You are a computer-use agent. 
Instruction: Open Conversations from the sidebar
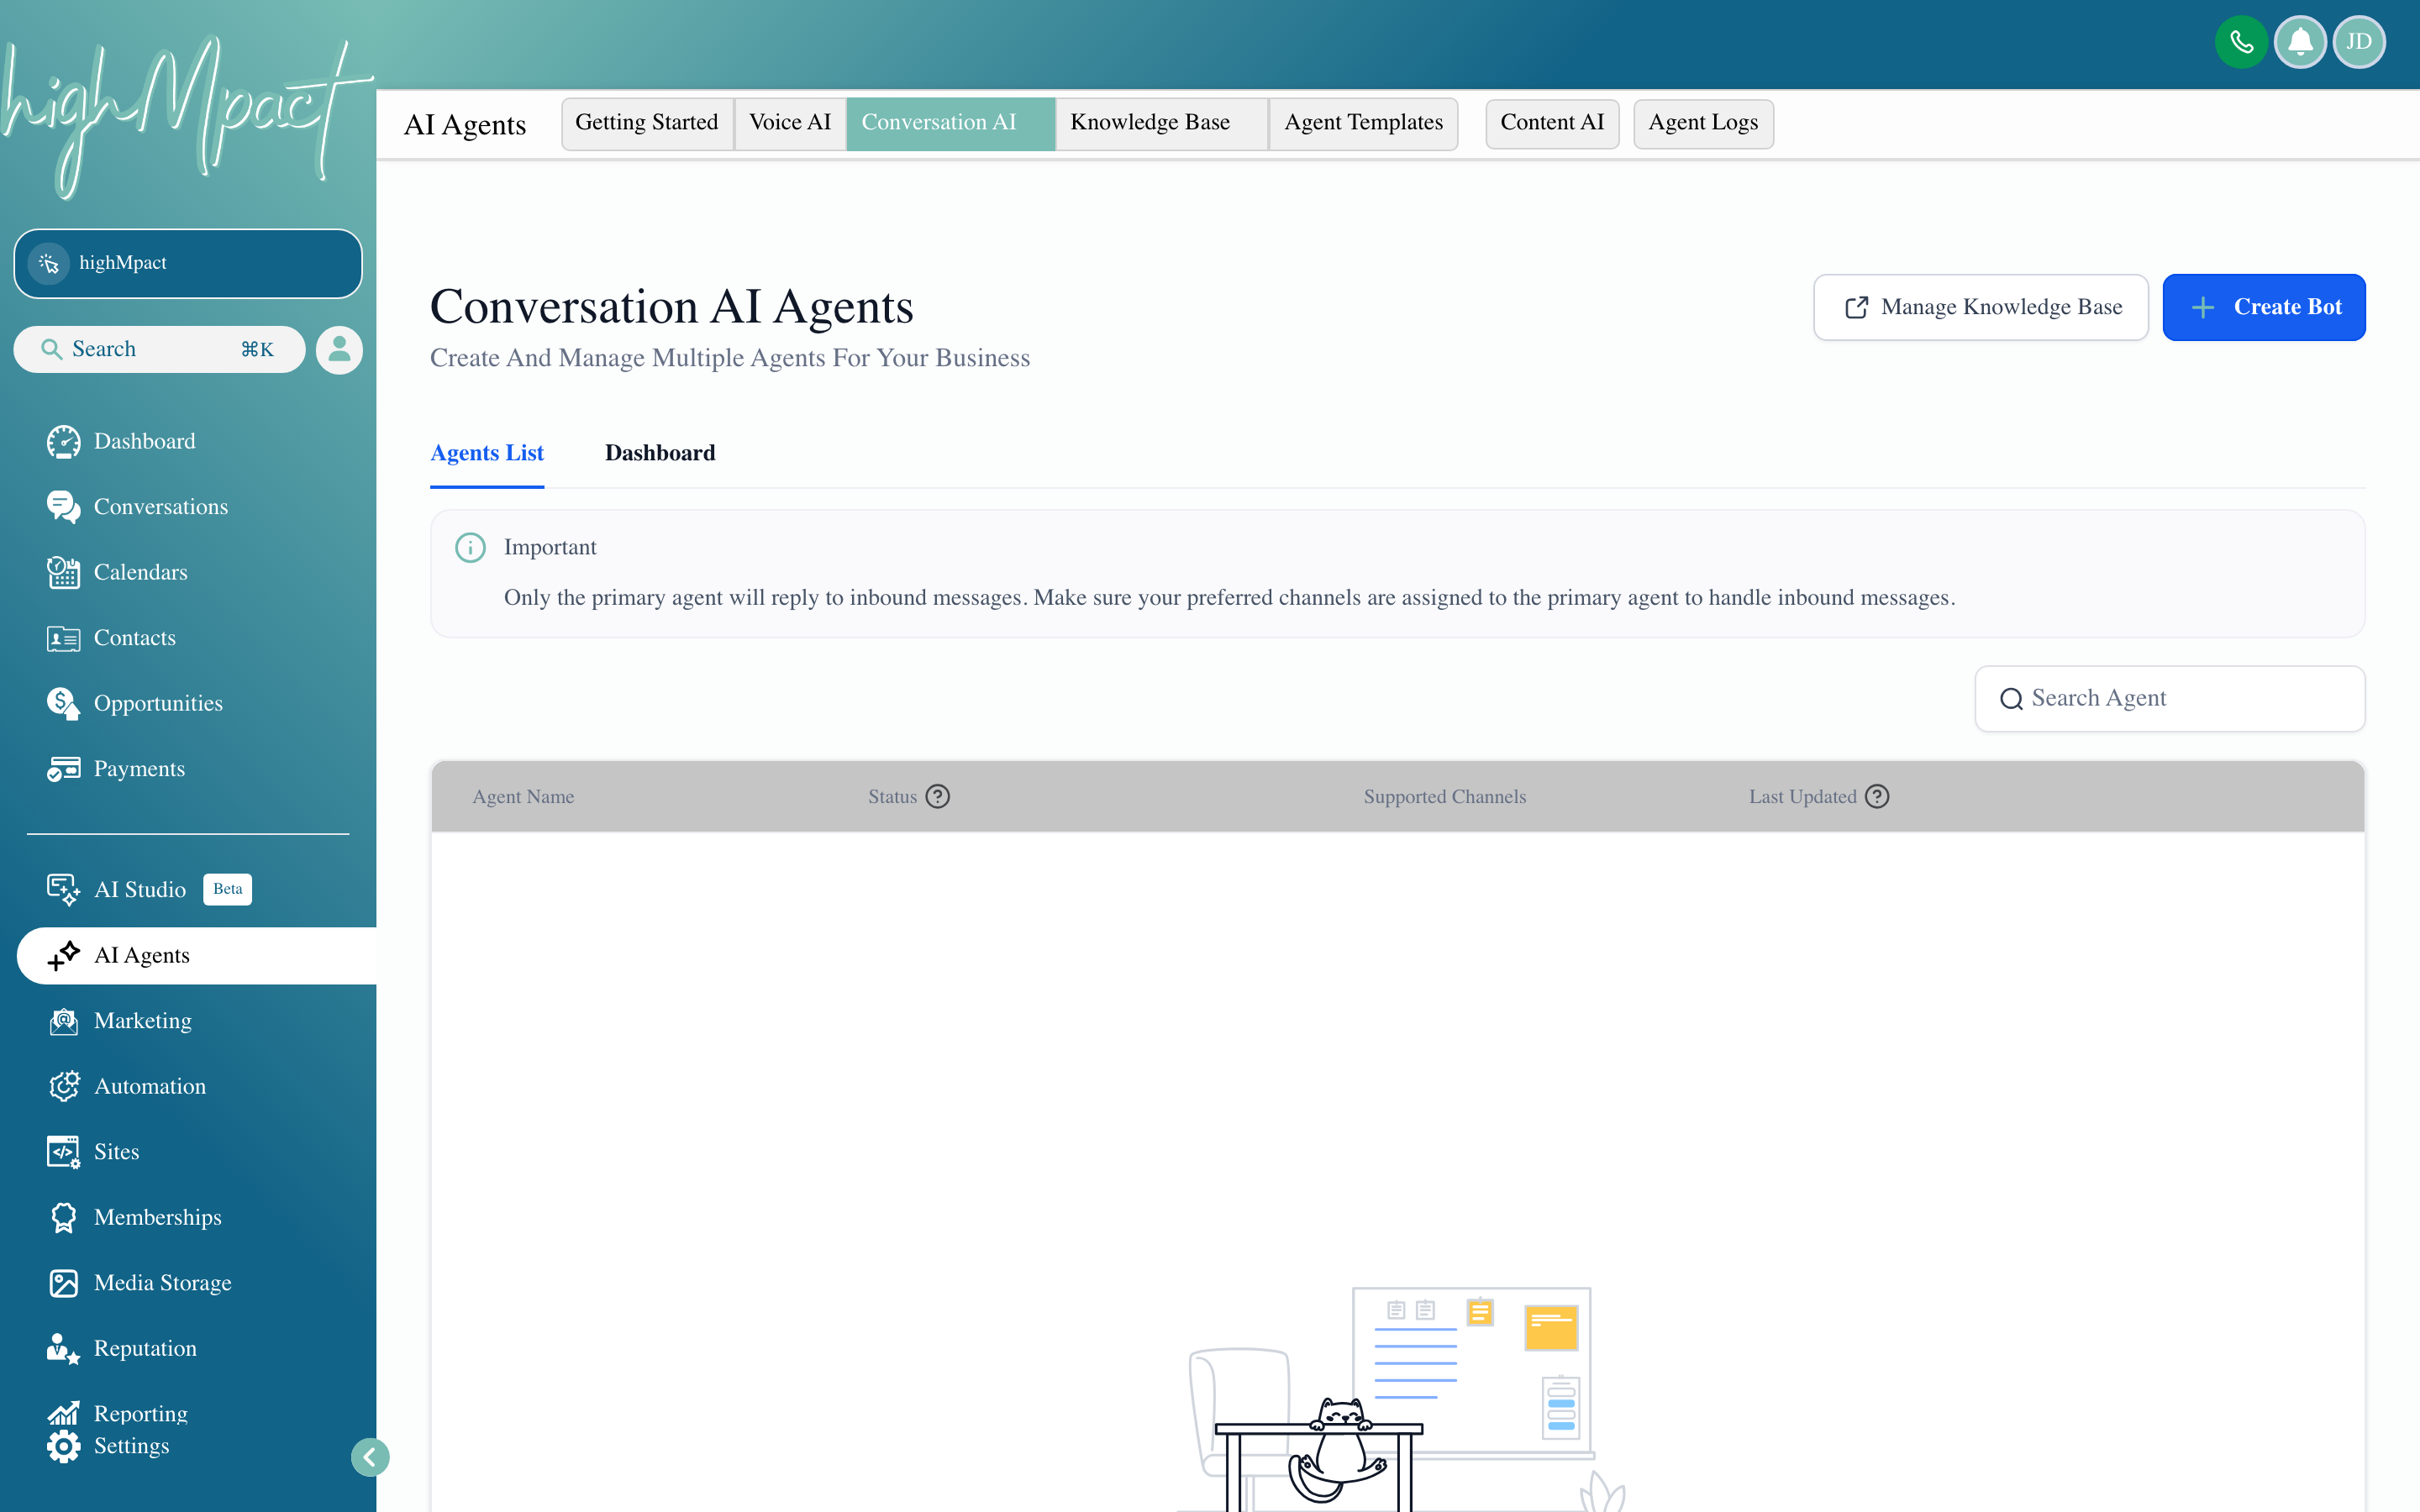coord(160,507)
